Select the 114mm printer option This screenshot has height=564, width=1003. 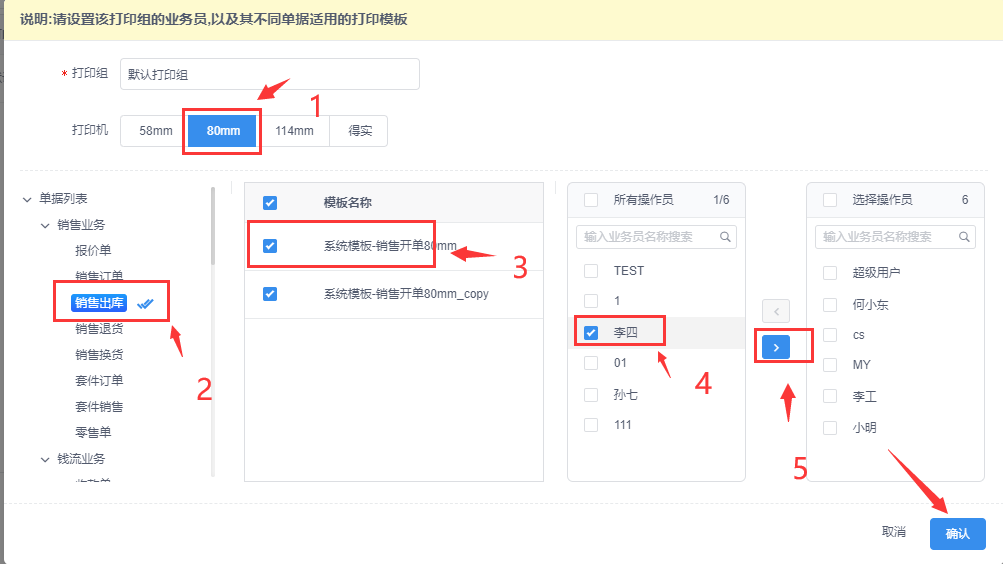[x=294, y=130]
